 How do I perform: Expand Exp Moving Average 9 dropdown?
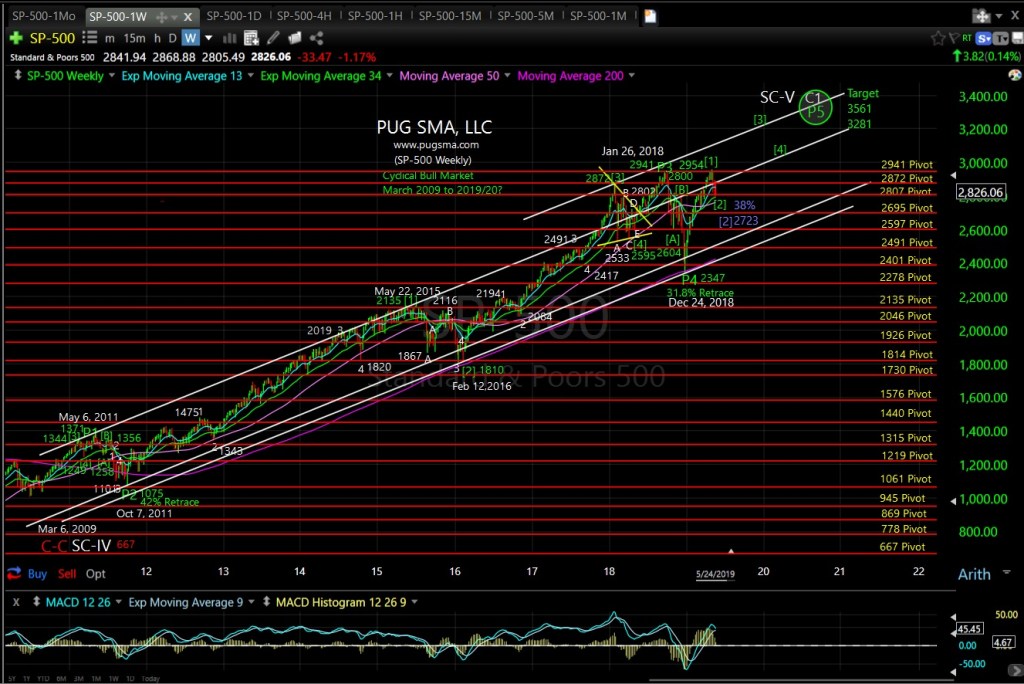point(251,602)
